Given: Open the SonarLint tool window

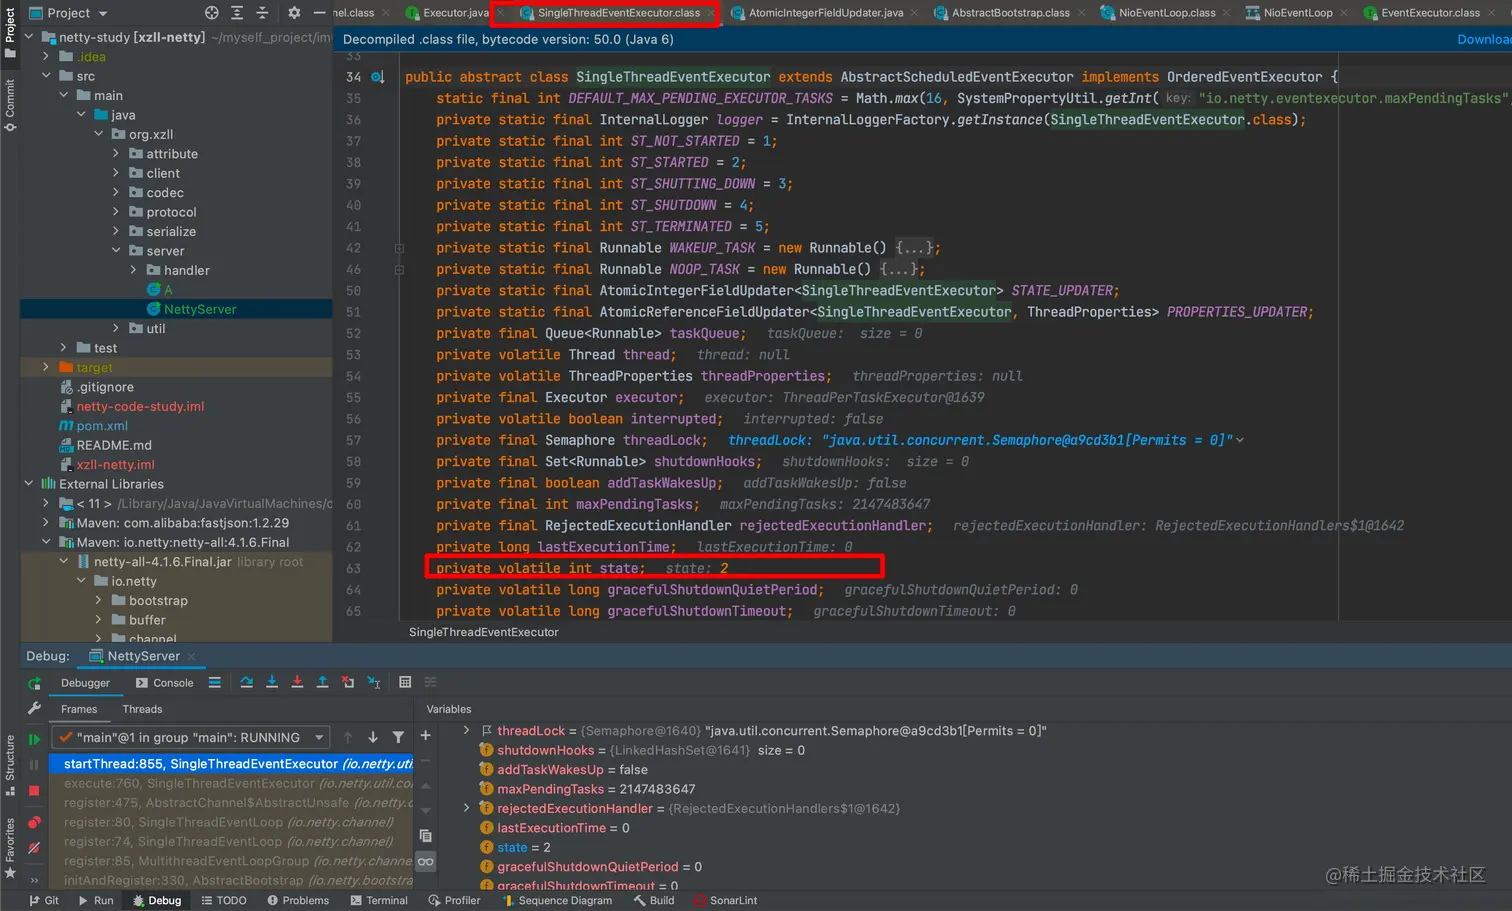Looking at the screenshot, I should point(726,900).
